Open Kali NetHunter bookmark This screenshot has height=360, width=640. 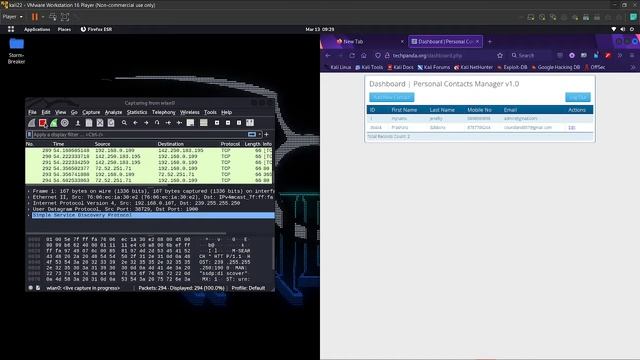473,67
